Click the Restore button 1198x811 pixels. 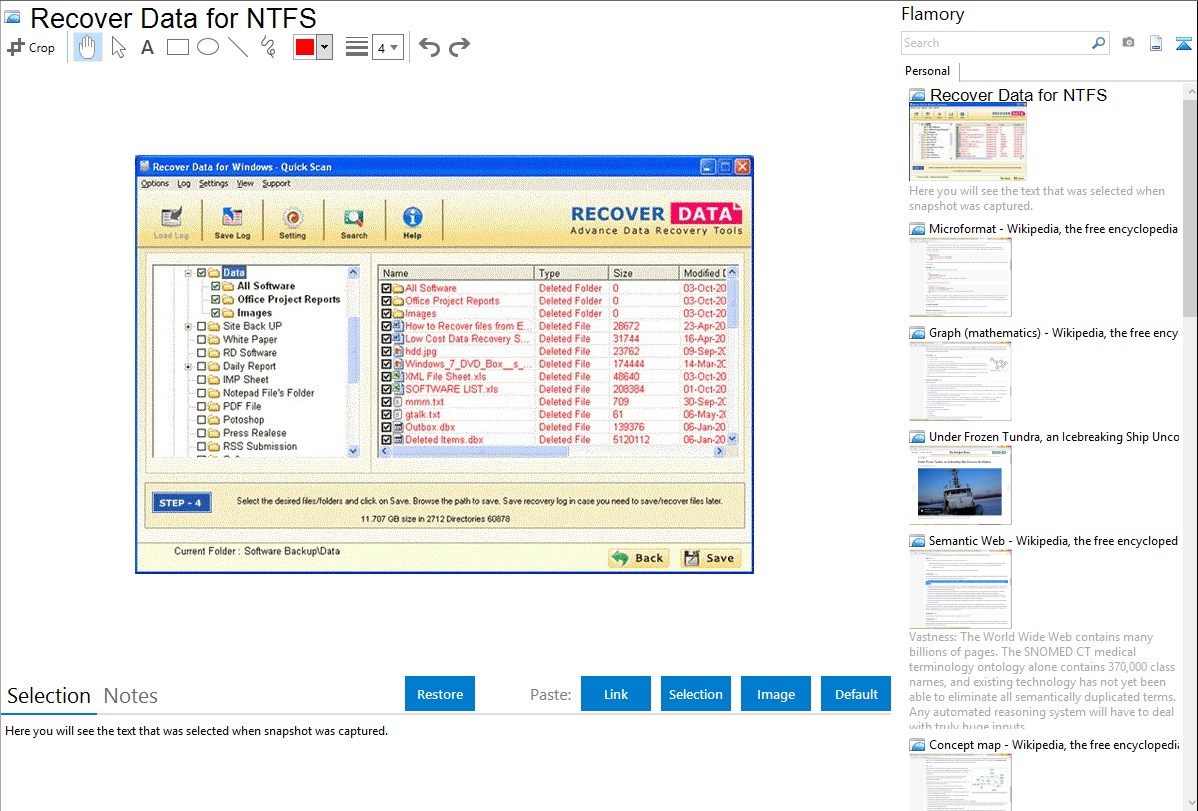(440, 694)
